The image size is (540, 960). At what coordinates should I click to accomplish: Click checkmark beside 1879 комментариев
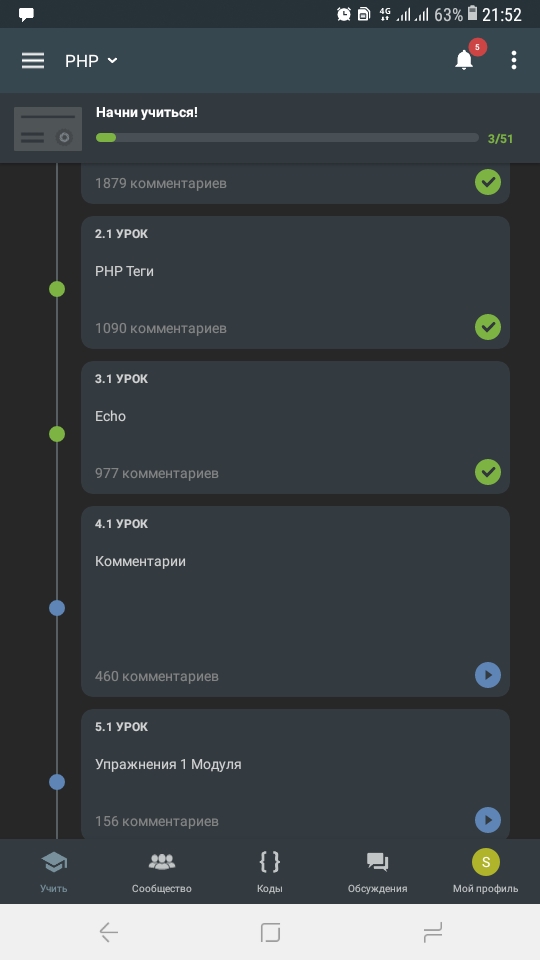pyautogui.click(x=488, y=182)
